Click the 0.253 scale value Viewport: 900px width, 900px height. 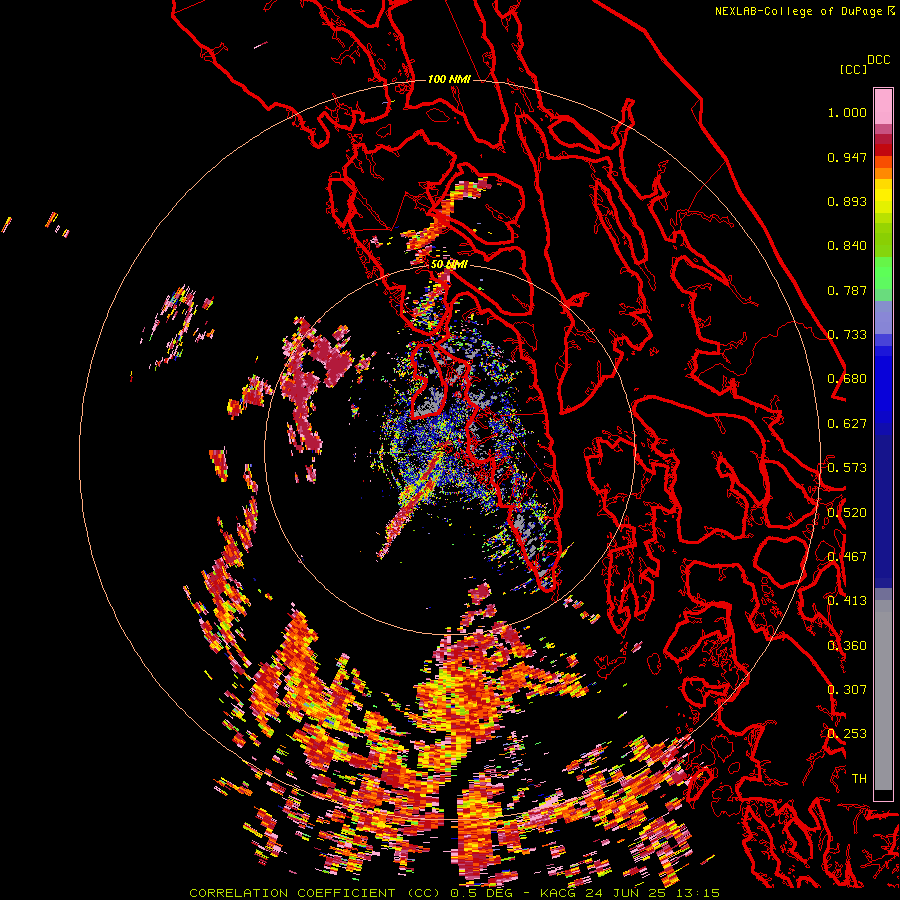pos(847,734)
